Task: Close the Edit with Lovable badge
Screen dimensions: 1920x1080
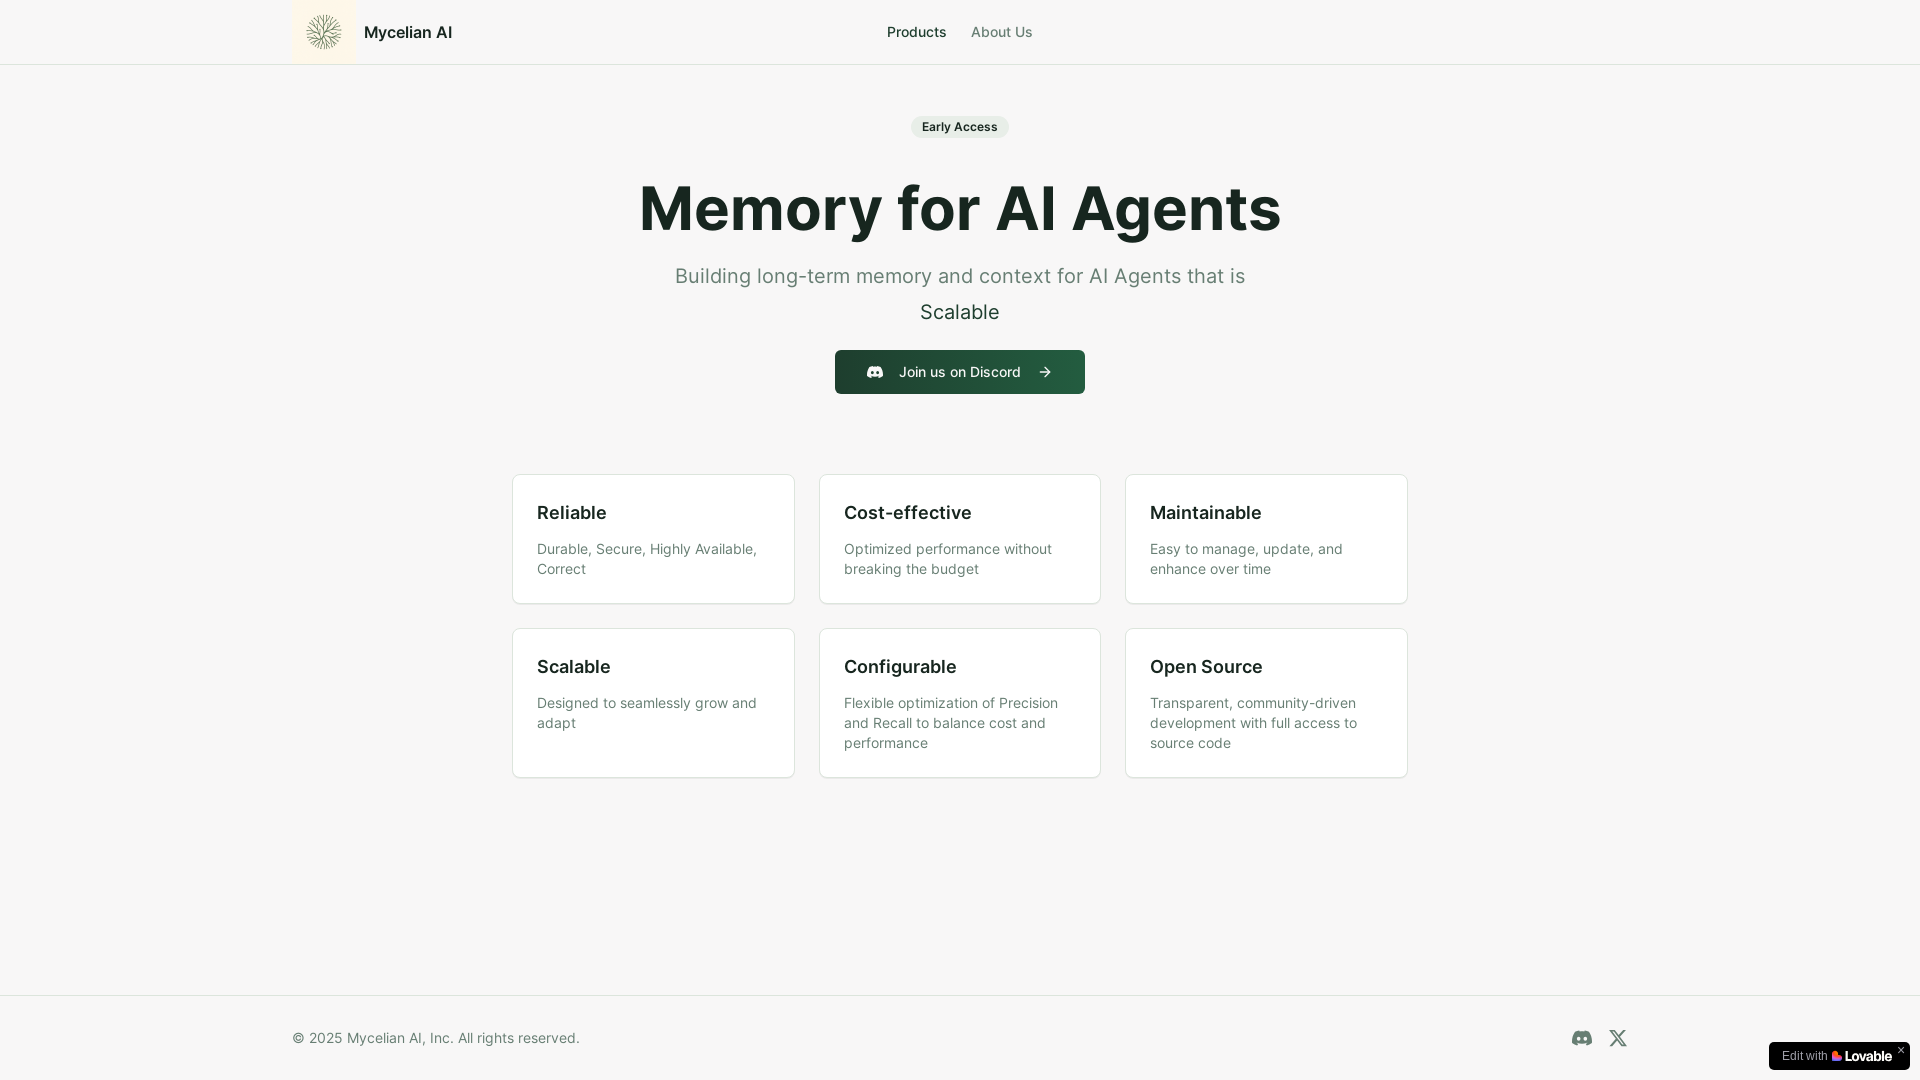Action: [x=1901, y=1050]
